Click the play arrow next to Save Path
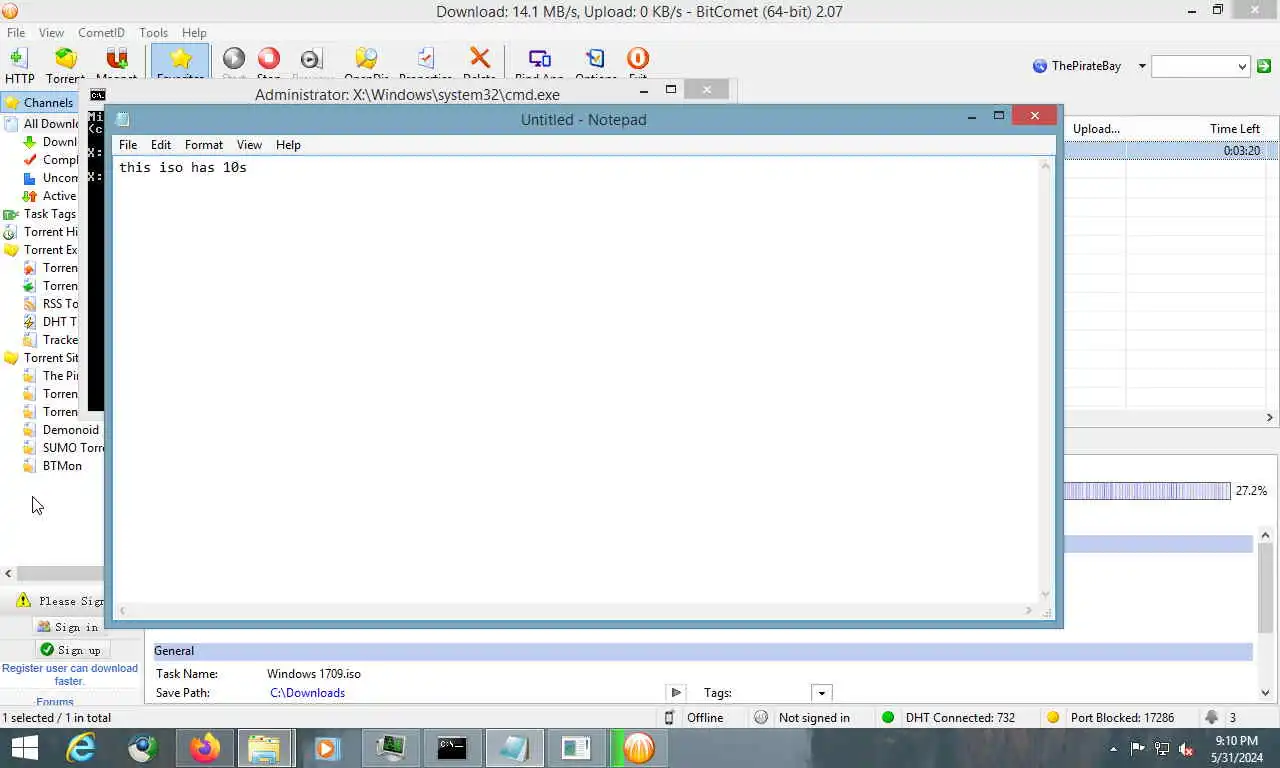 pyautogui.click(x=676, y=692)
